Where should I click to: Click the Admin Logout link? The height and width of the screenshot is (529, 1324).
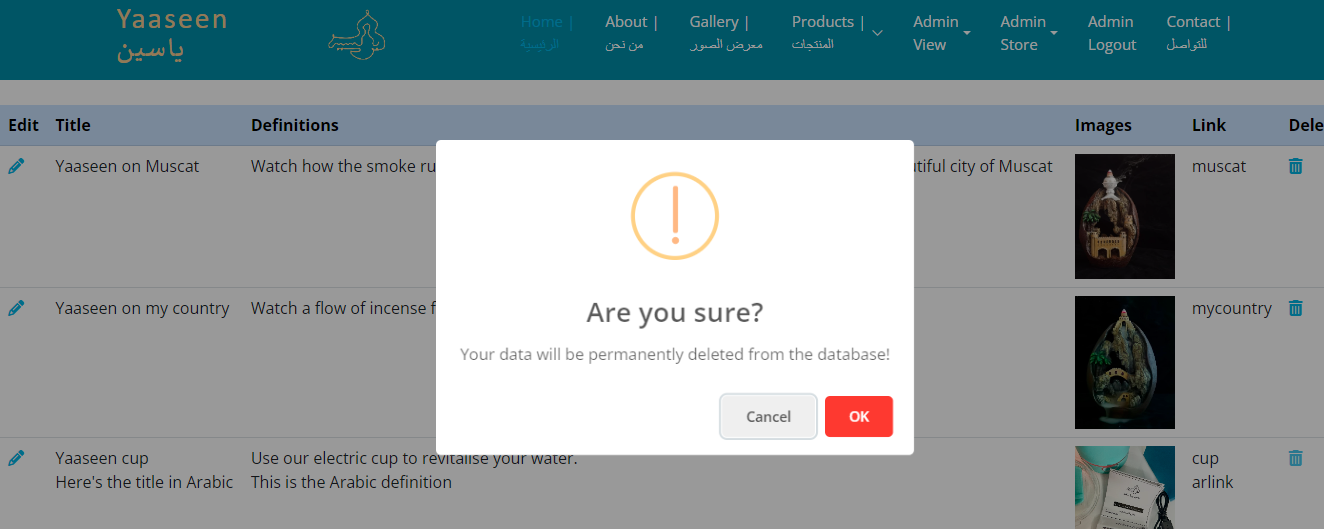[1112, 33]
